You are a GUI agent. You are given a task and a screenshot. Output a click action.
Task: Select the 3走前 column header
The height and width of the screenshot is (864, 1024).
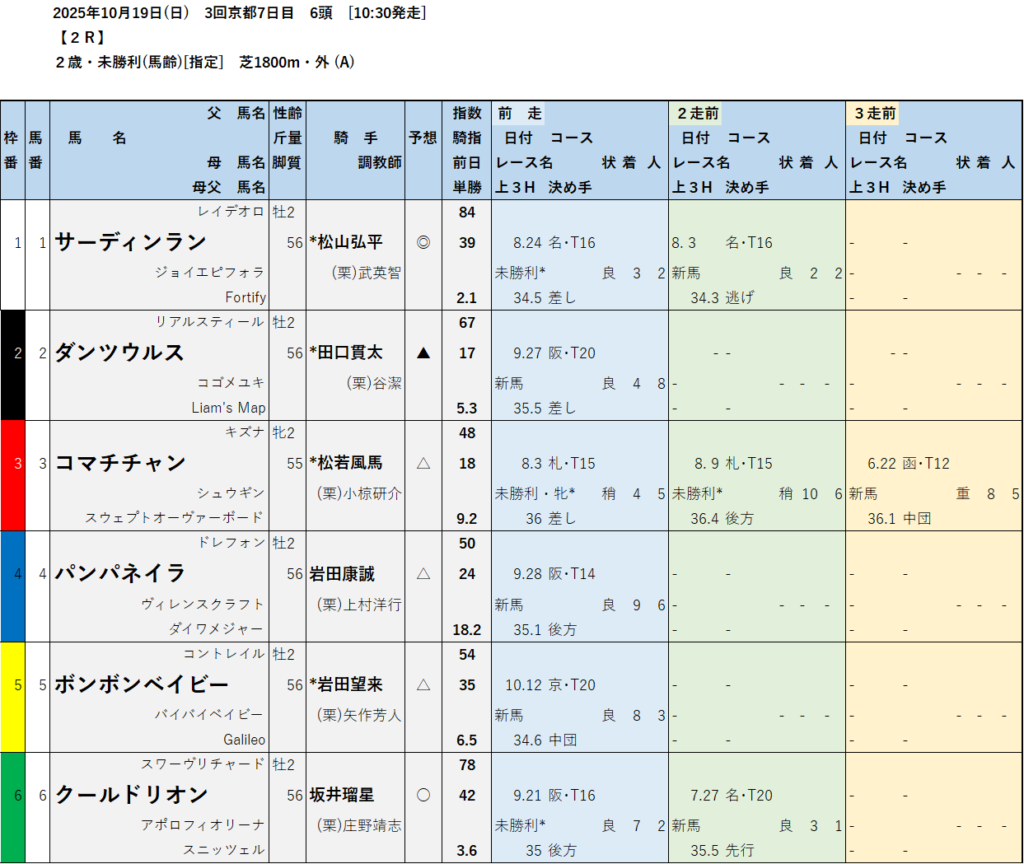pyautogui.click(x=875, y=113)
